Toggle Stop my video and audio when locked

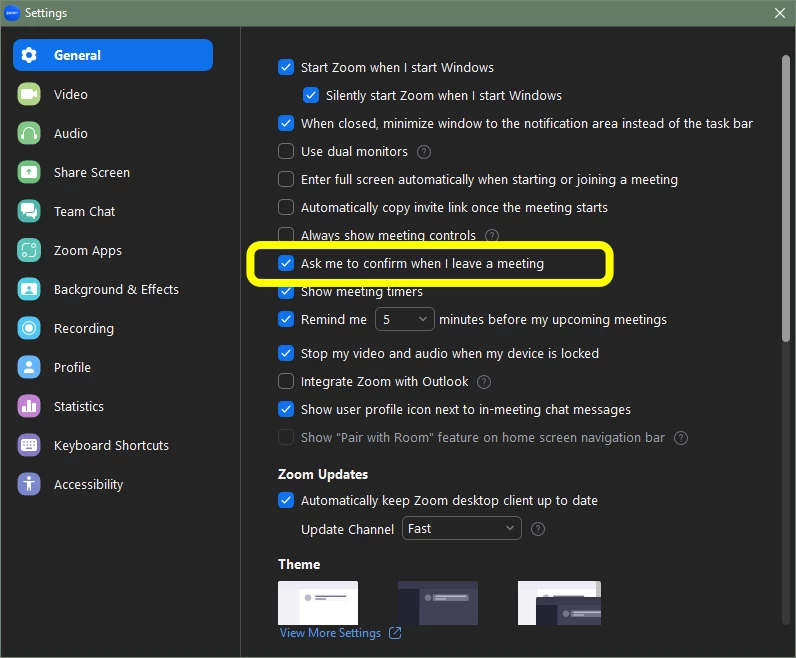pyautogui.click(x=286, y=353)
